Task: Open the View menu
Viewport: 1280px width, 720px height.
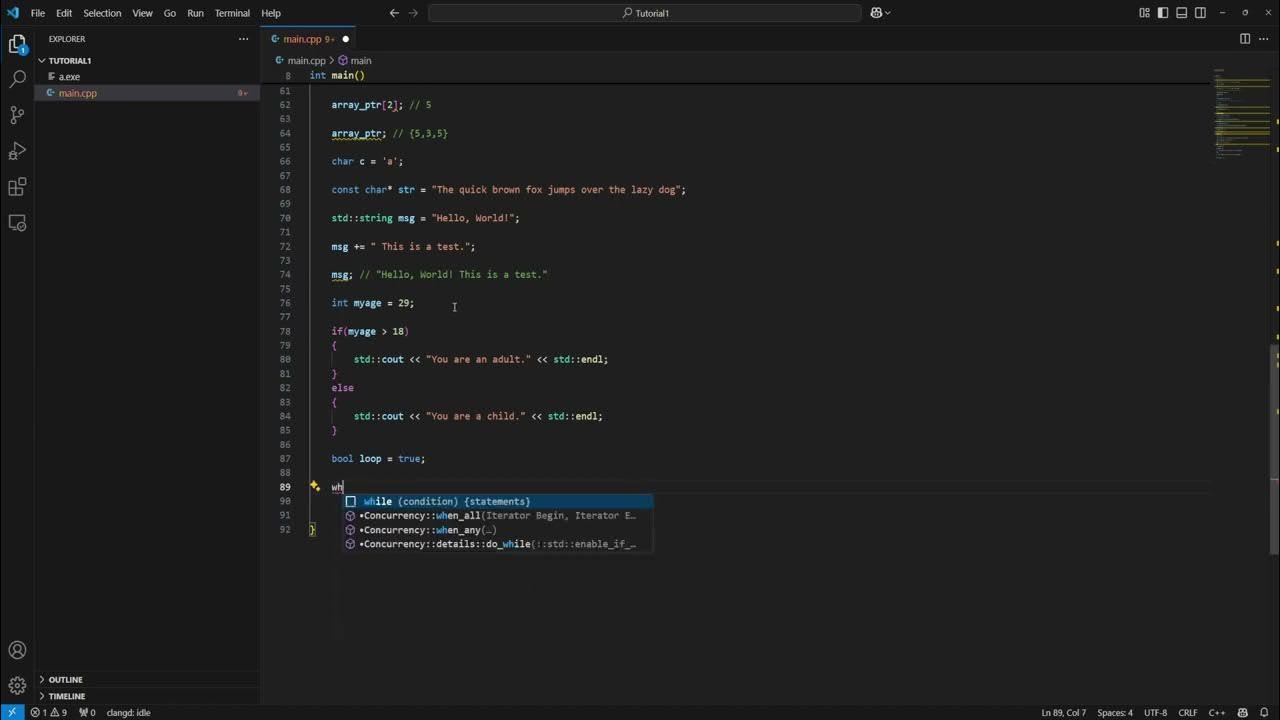Action: tap(143, 13)
